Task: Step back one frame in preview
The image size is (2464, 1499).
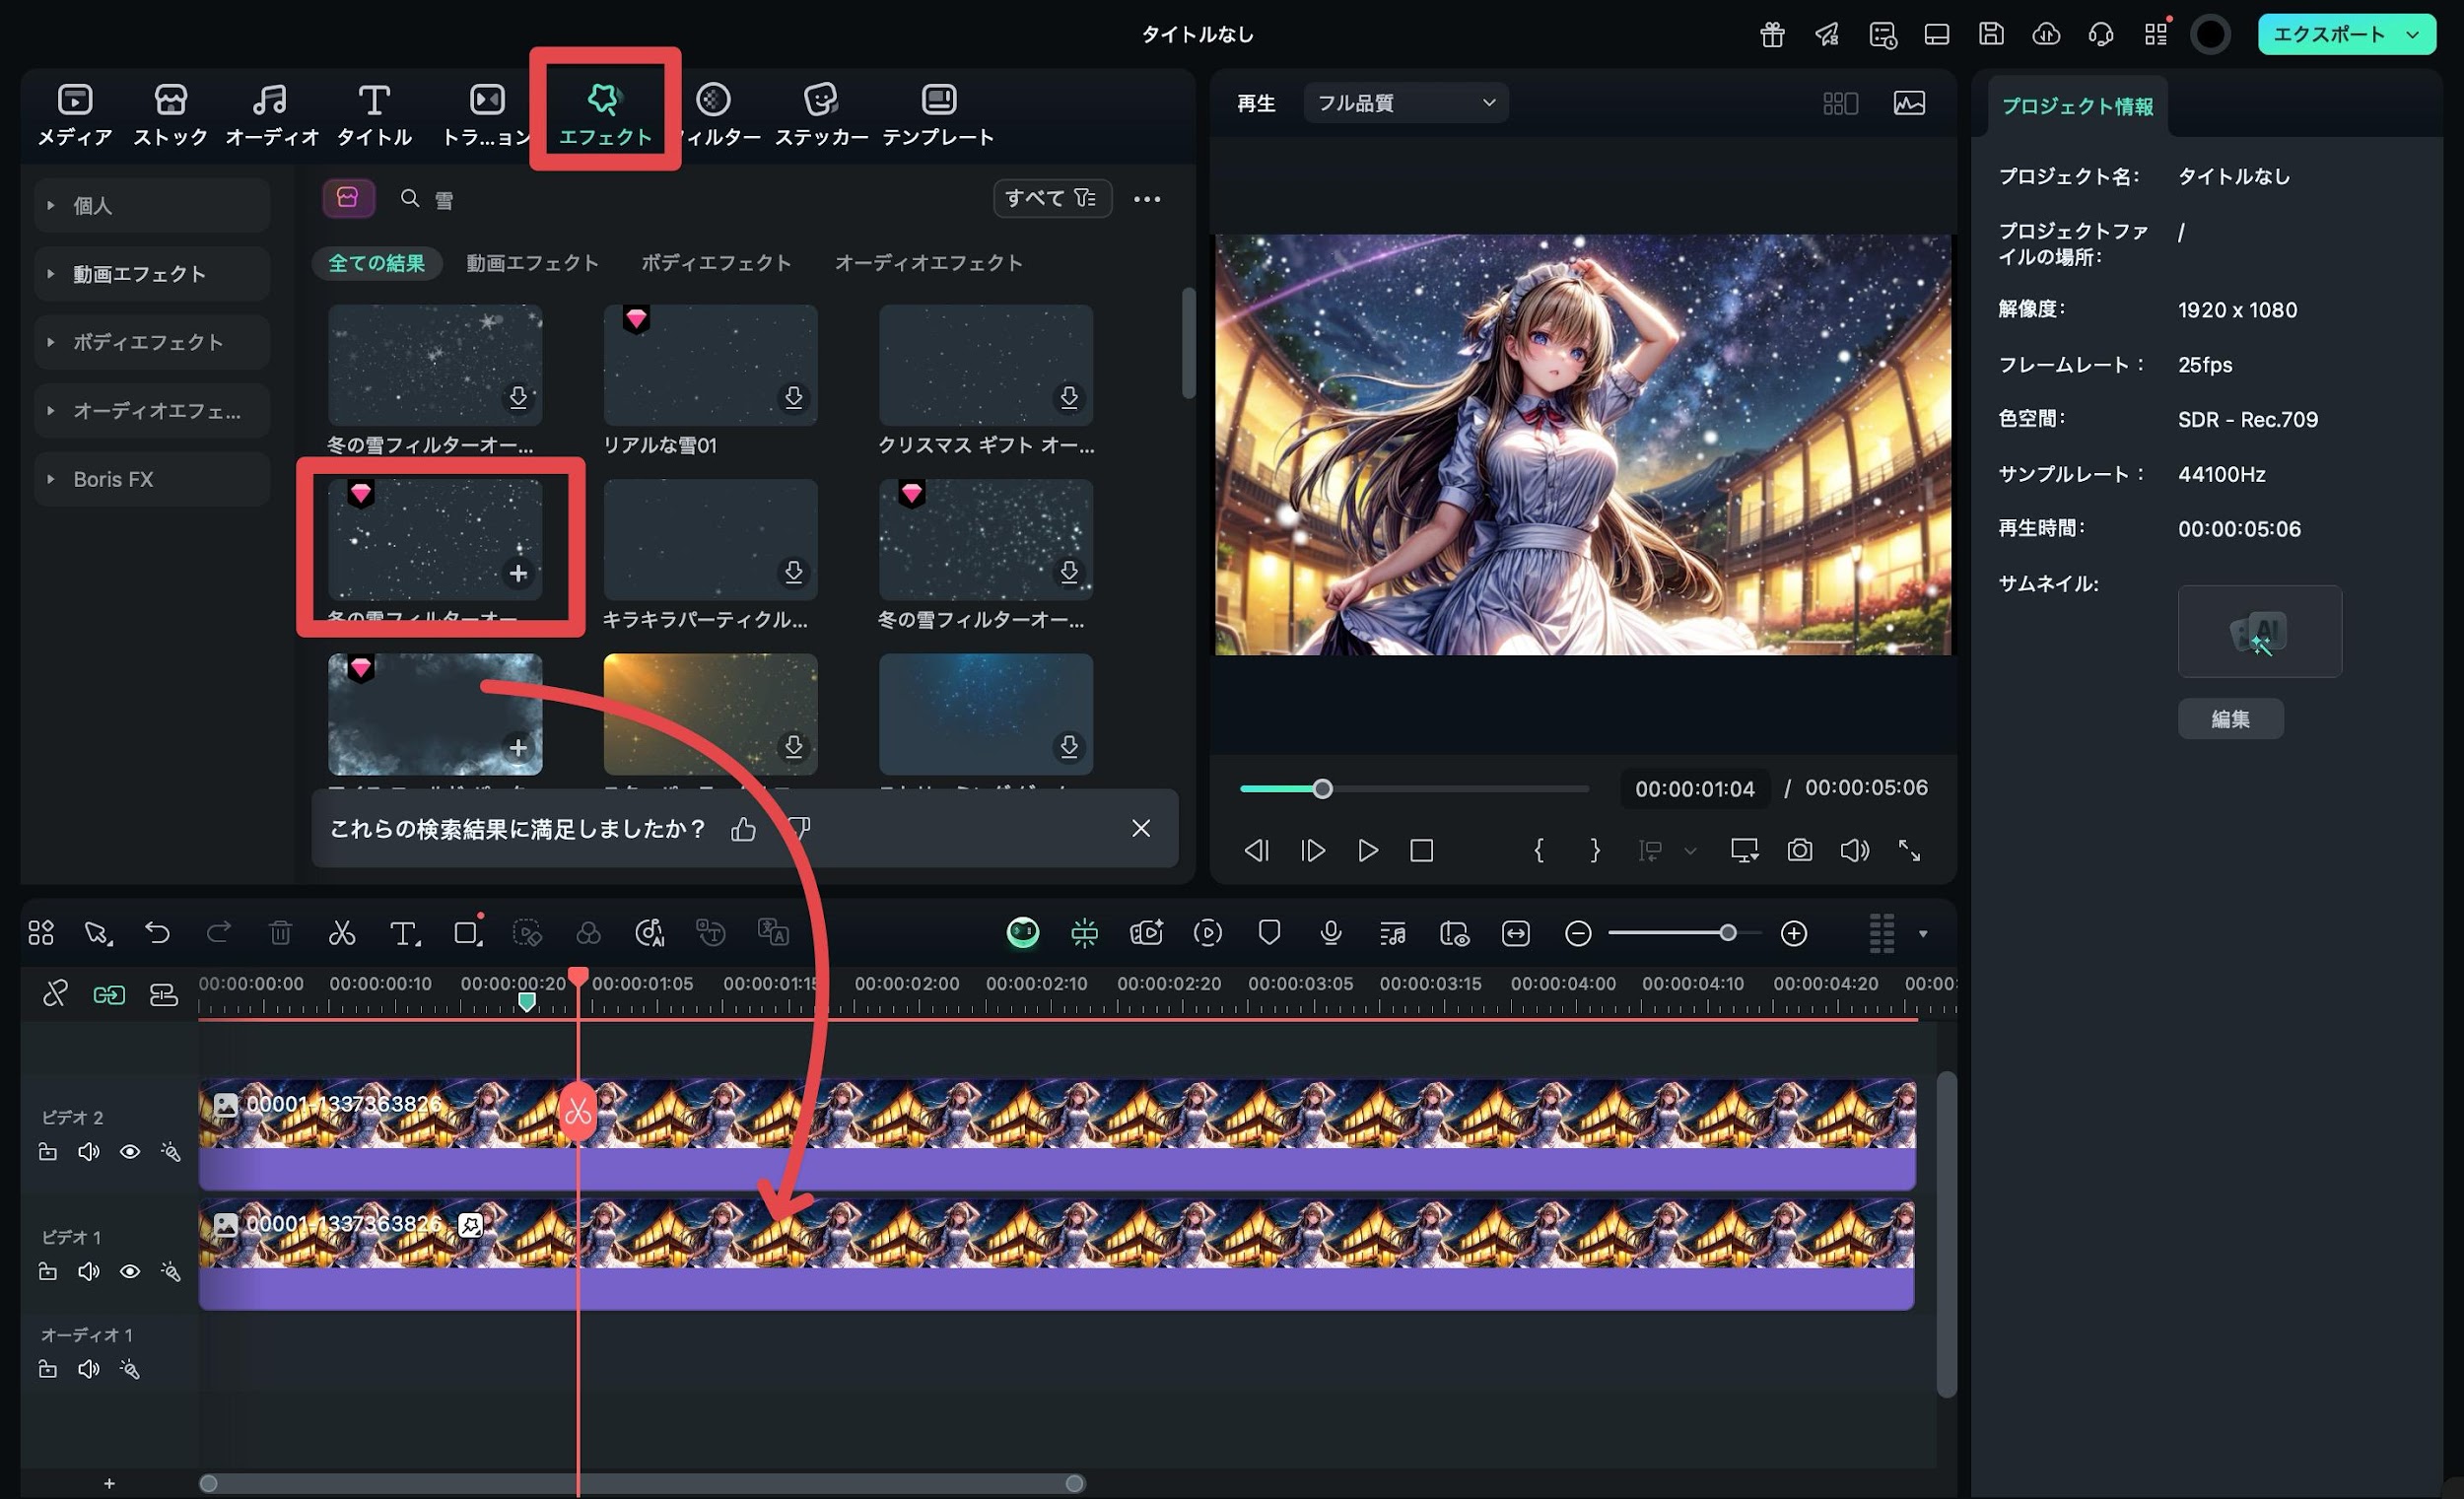Action: point(1257,851)
